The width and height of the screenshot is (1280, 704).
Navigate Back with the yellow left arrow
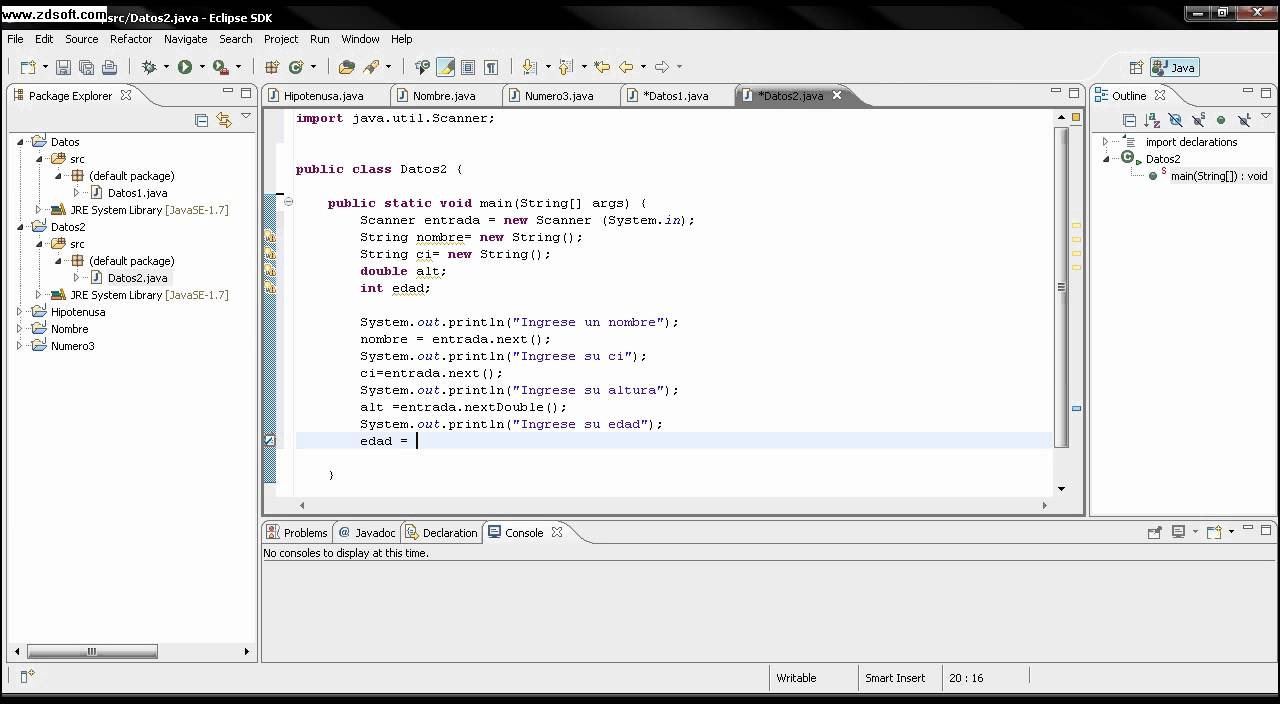coord(626,67)
